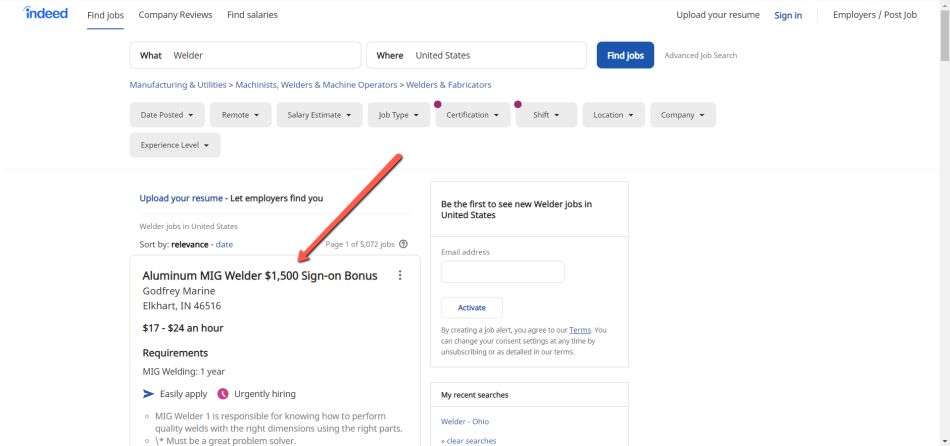Expand the Experience Level filter

175,145
